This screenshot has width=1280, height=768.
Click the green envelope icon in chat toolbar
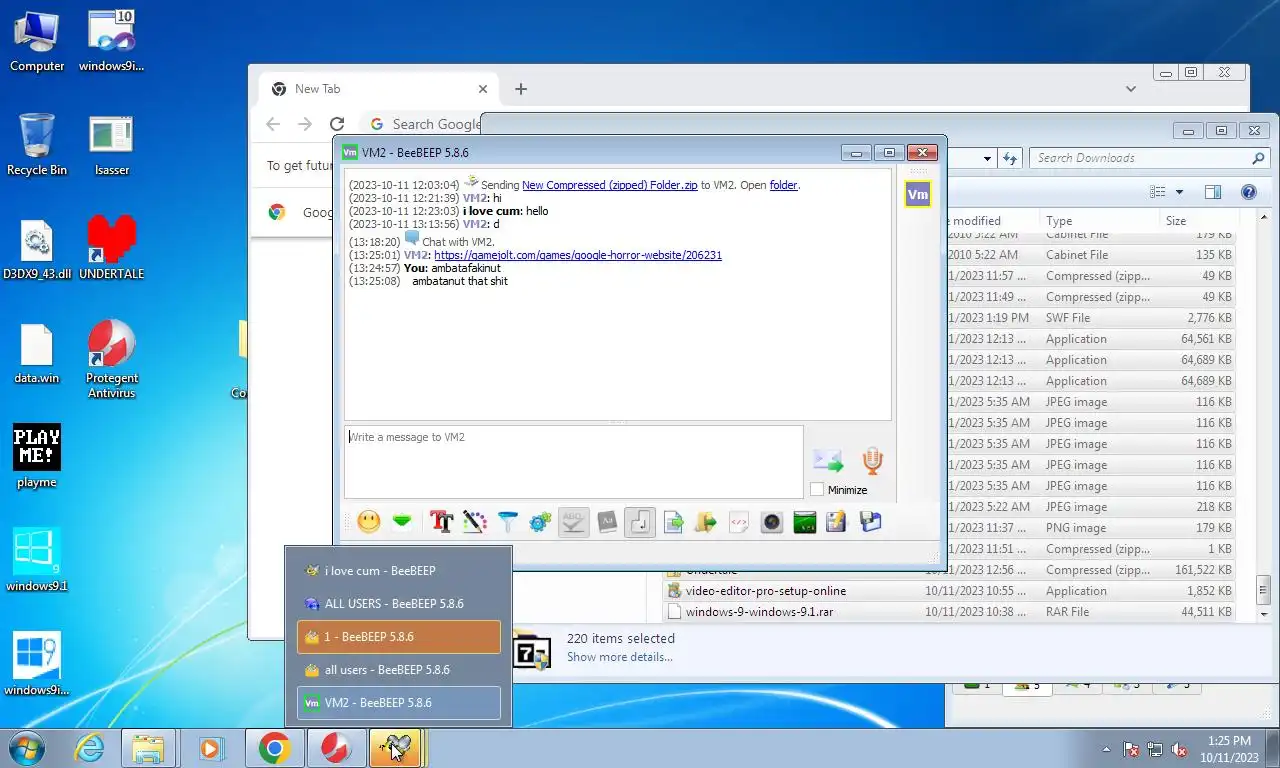point(402,521)
